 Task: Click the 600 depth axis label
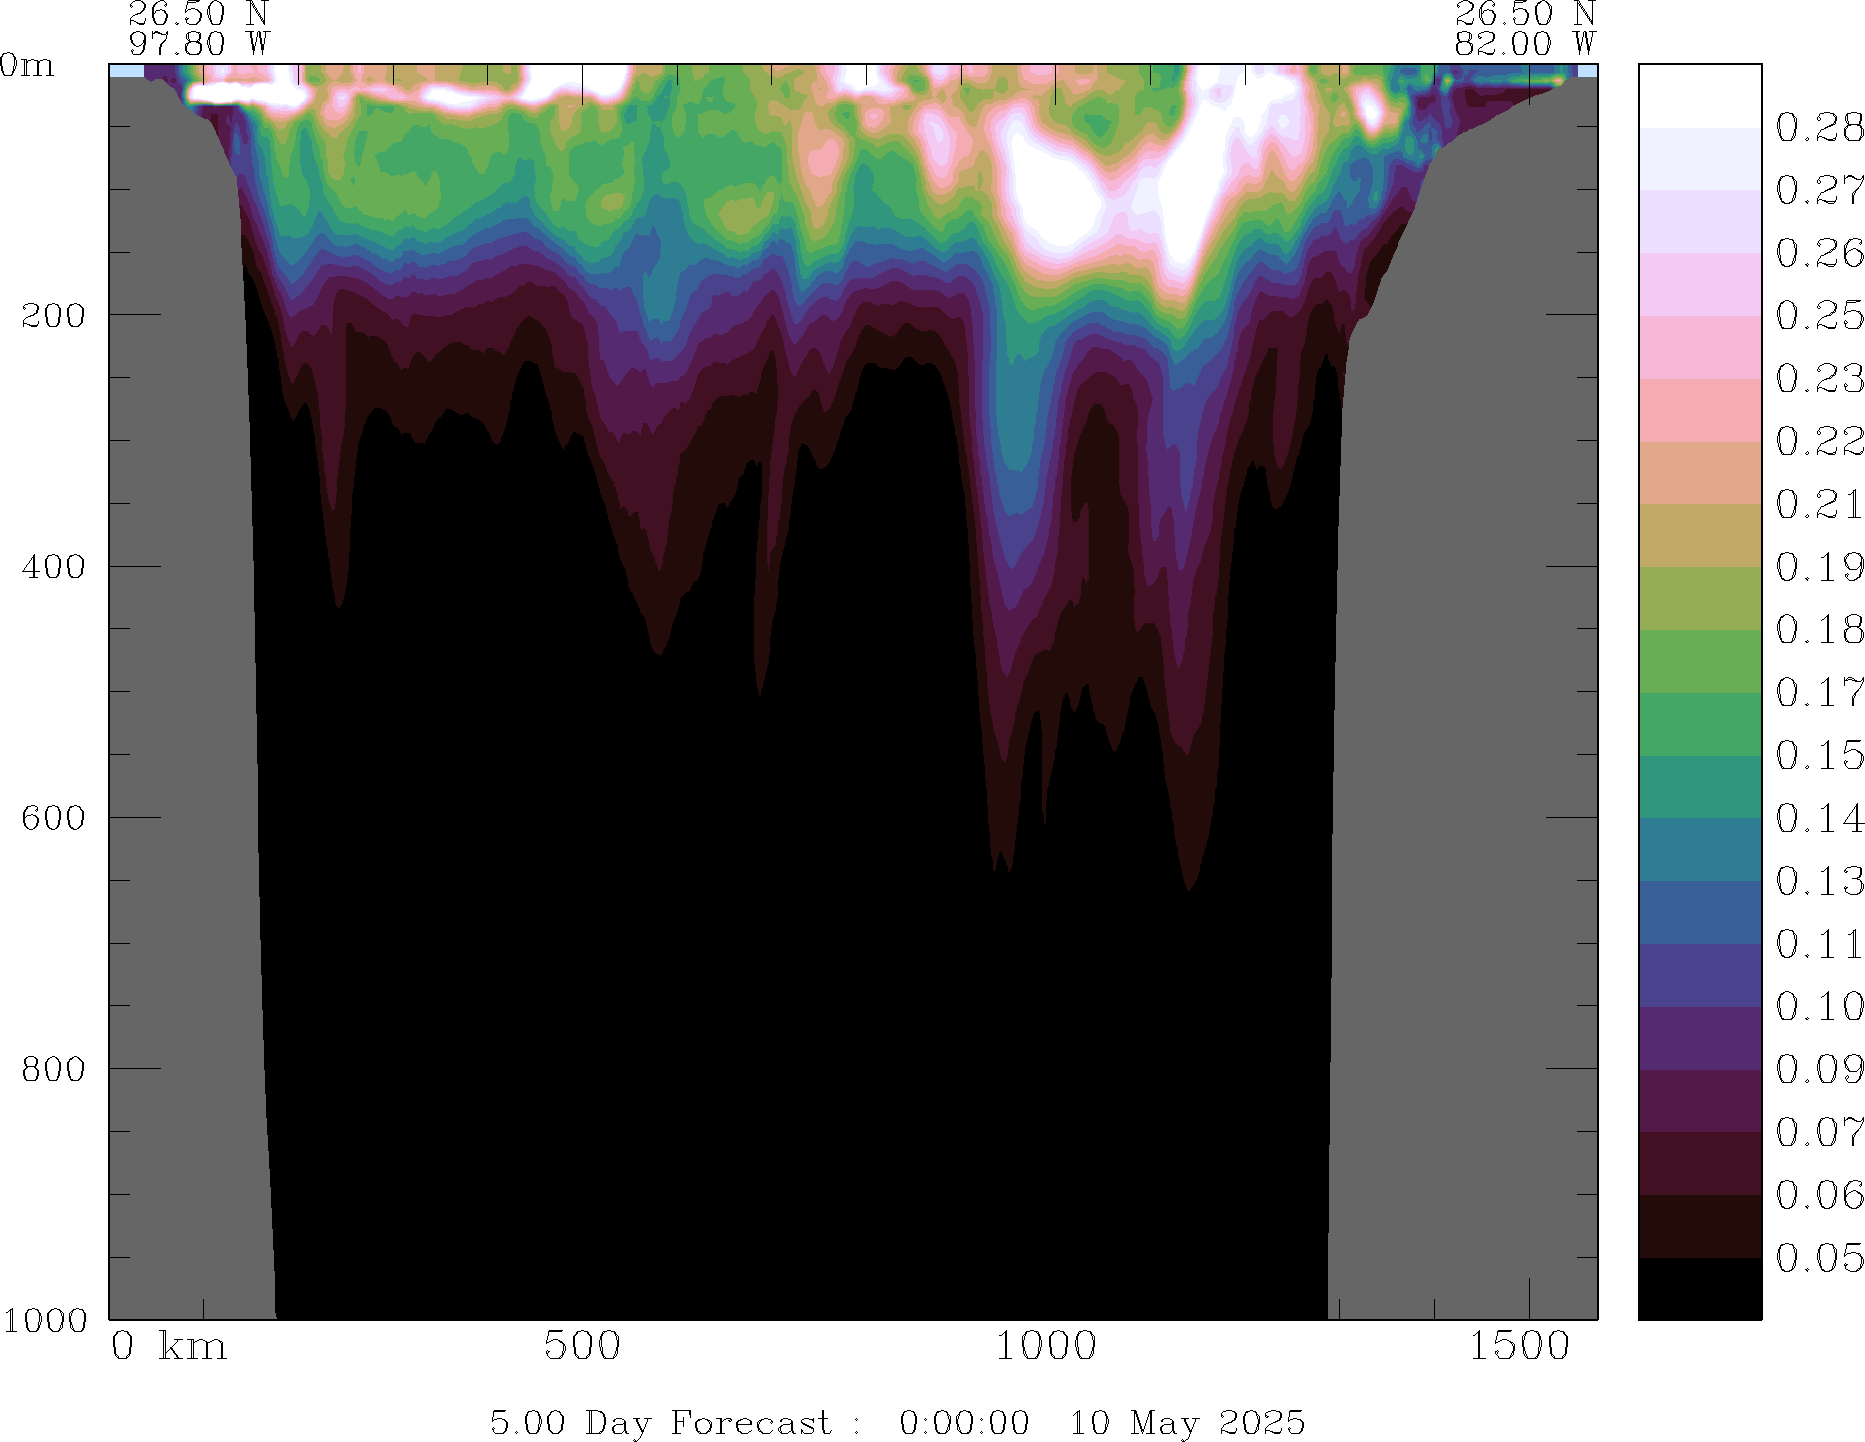coord(53,818)
